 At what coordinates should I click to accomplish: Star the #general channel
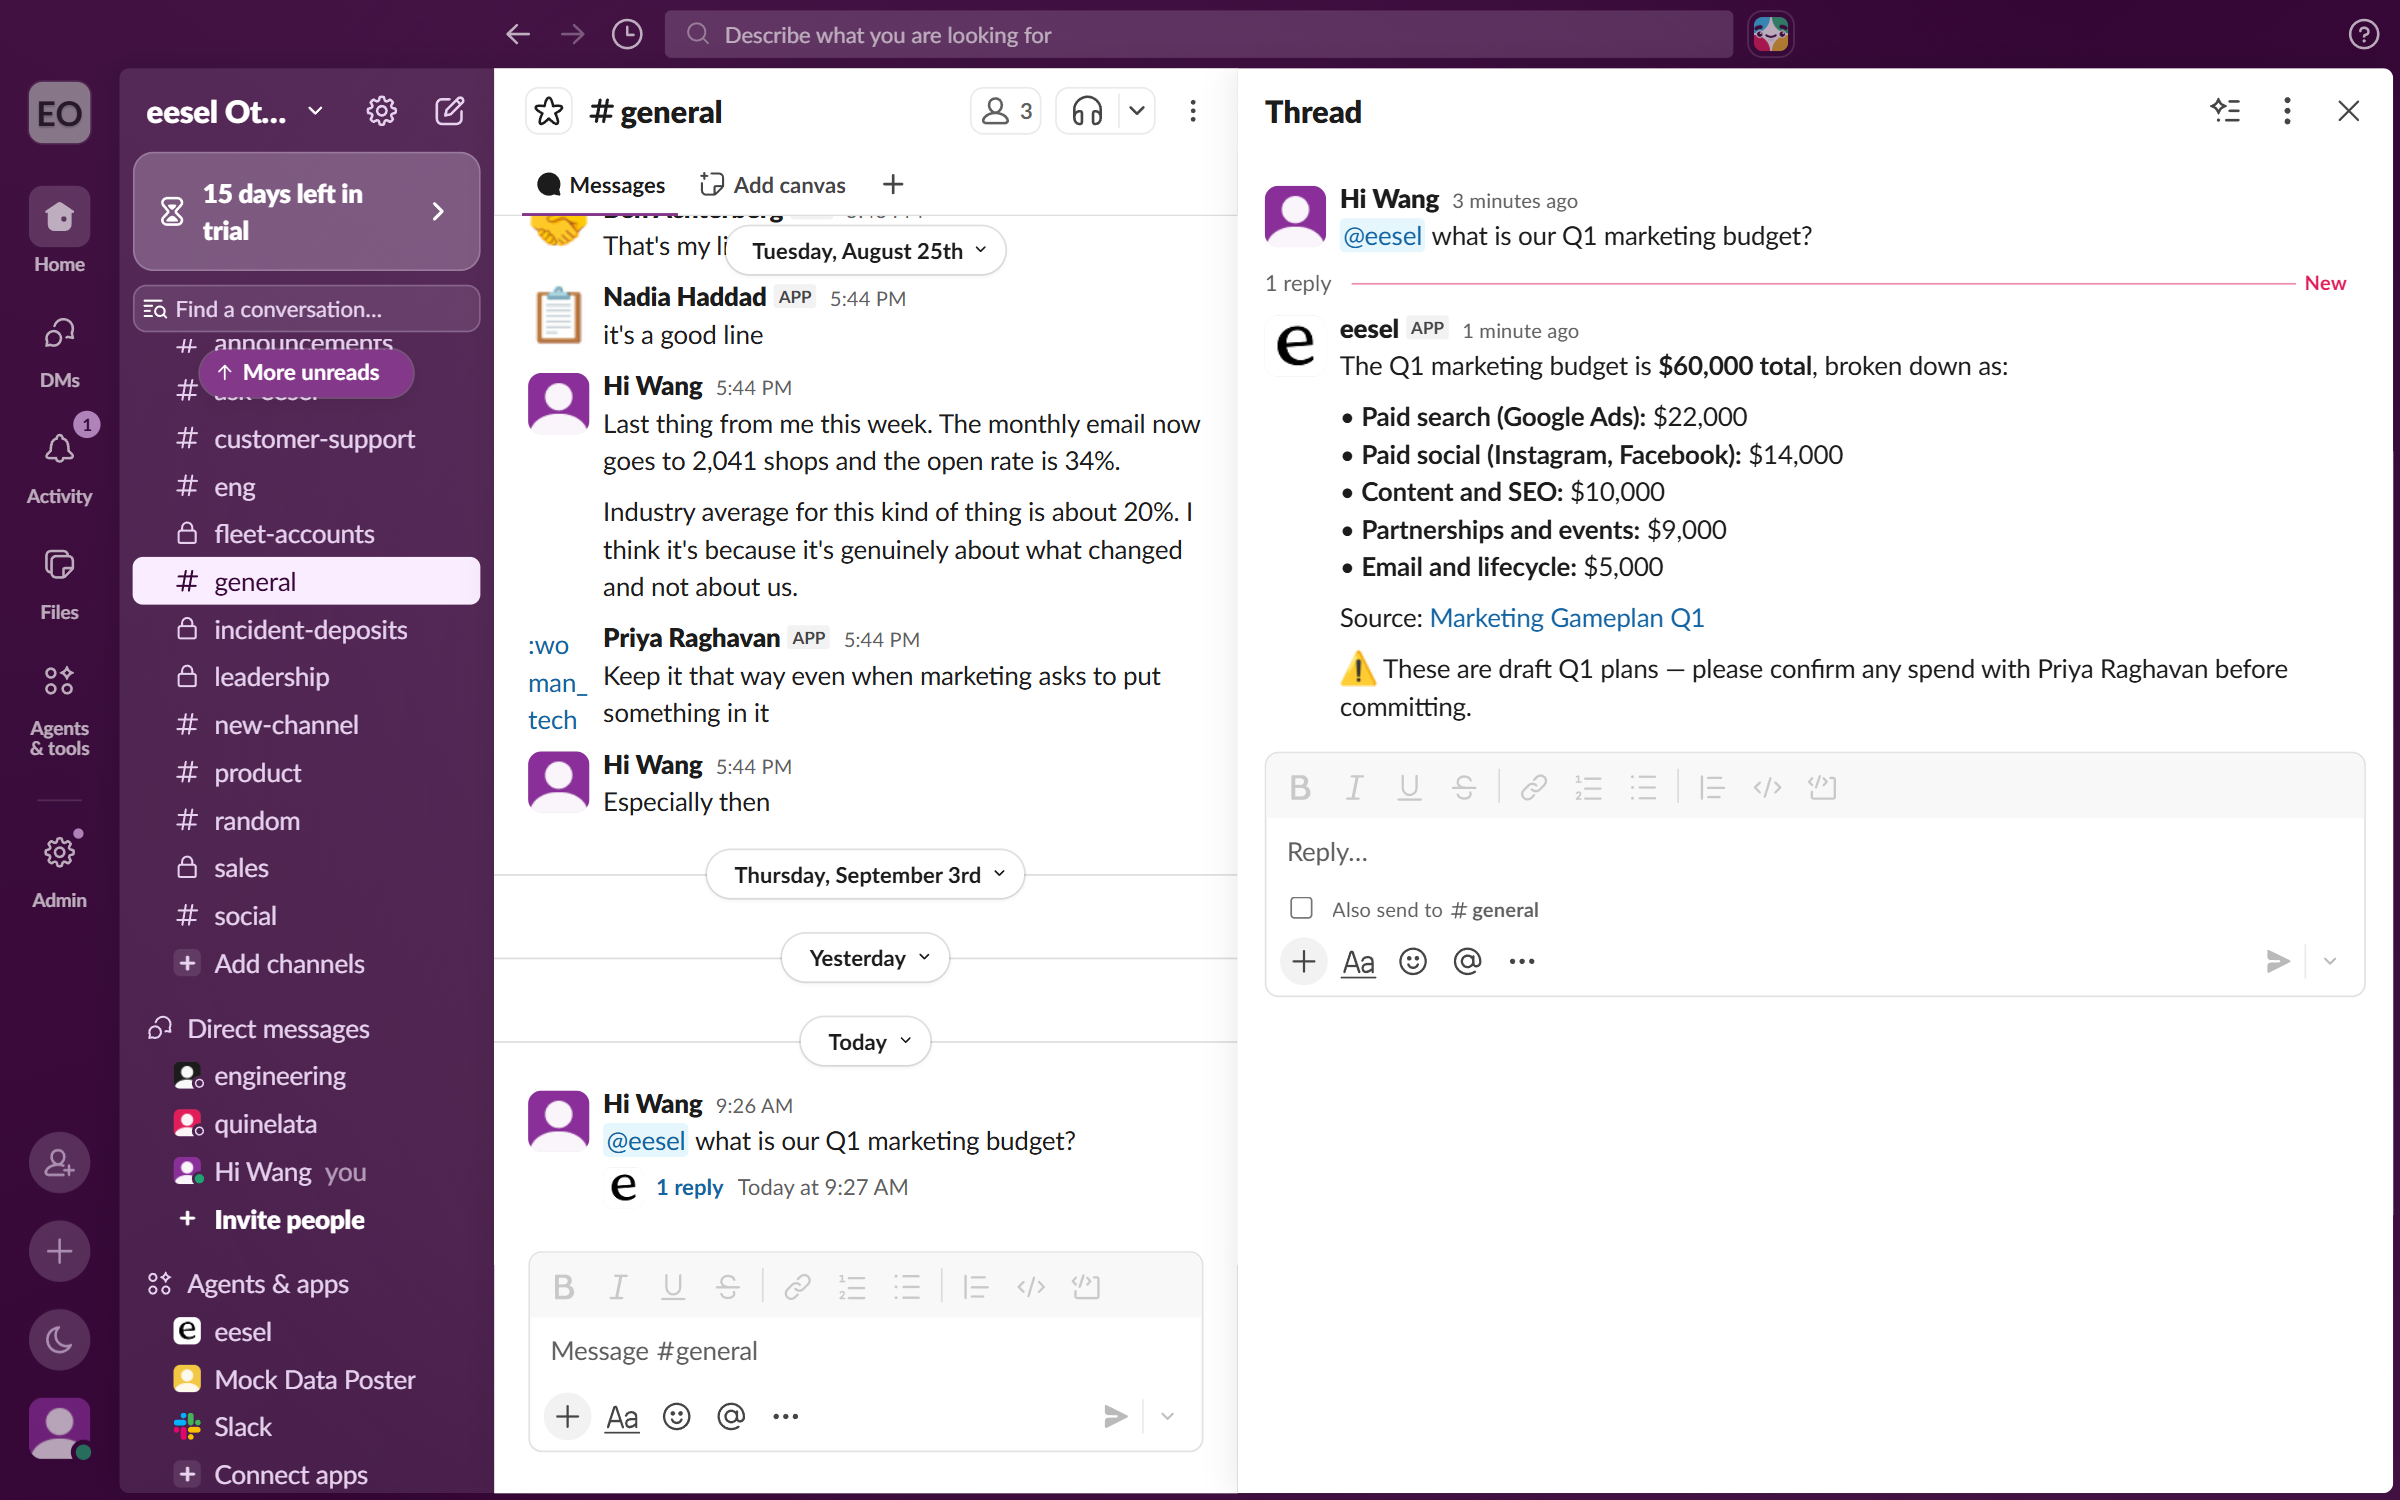click(549, 111)
